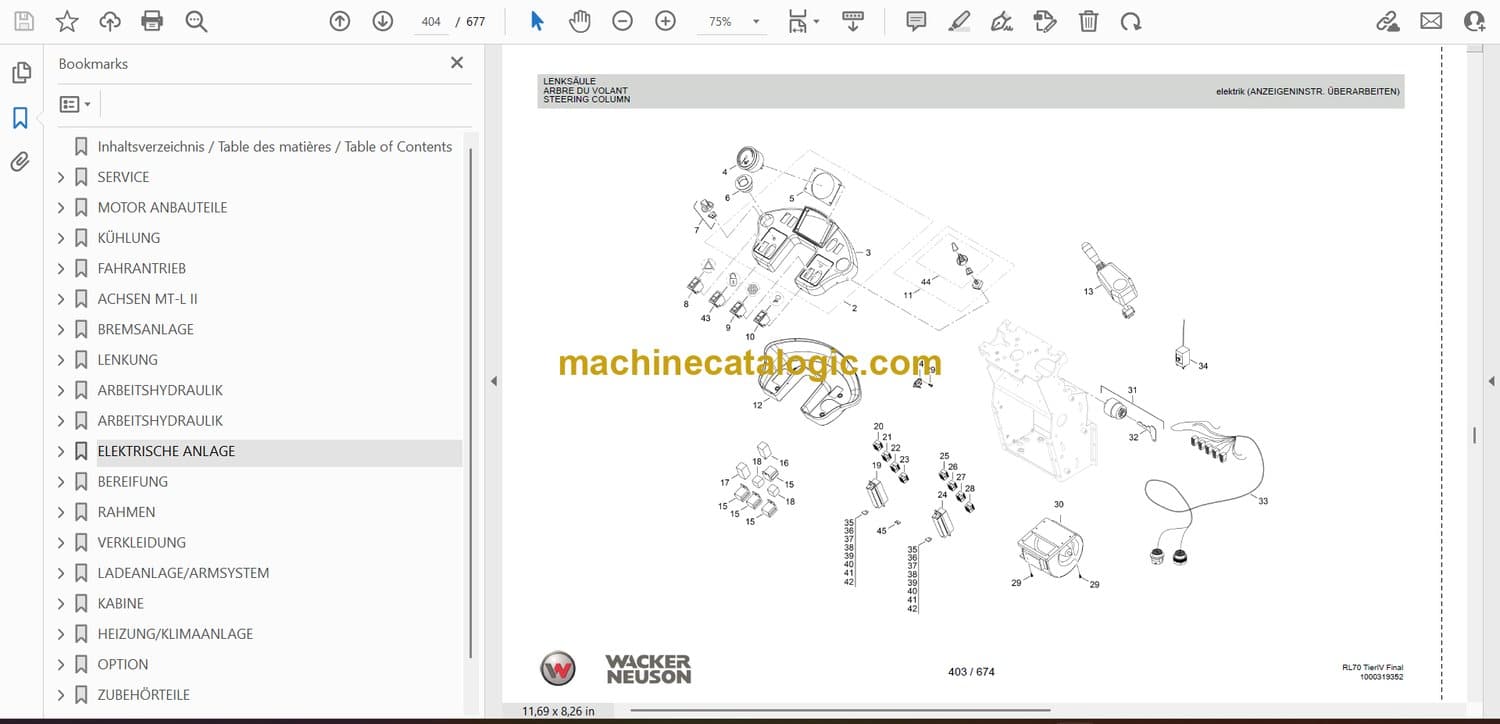Click the upload to cloud icon
The width and height of the screenshot is (1500, 724).
coord(110,21)
